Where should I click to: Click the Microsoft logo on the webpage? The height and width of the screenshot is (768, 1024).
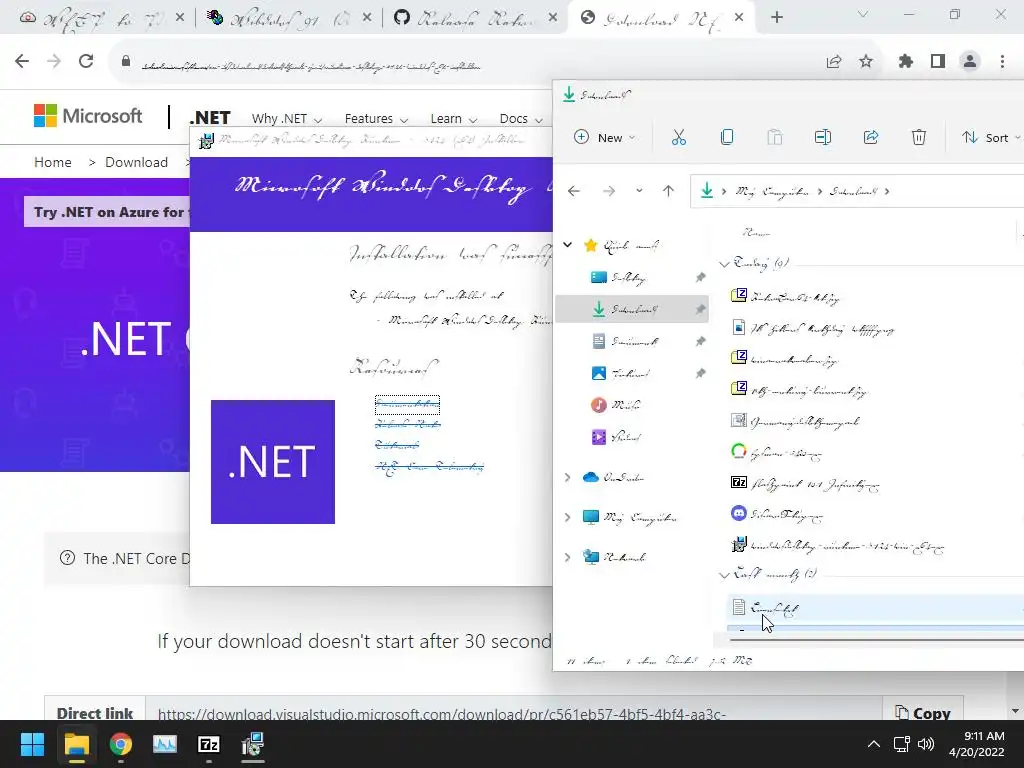[x=88, y=116]
